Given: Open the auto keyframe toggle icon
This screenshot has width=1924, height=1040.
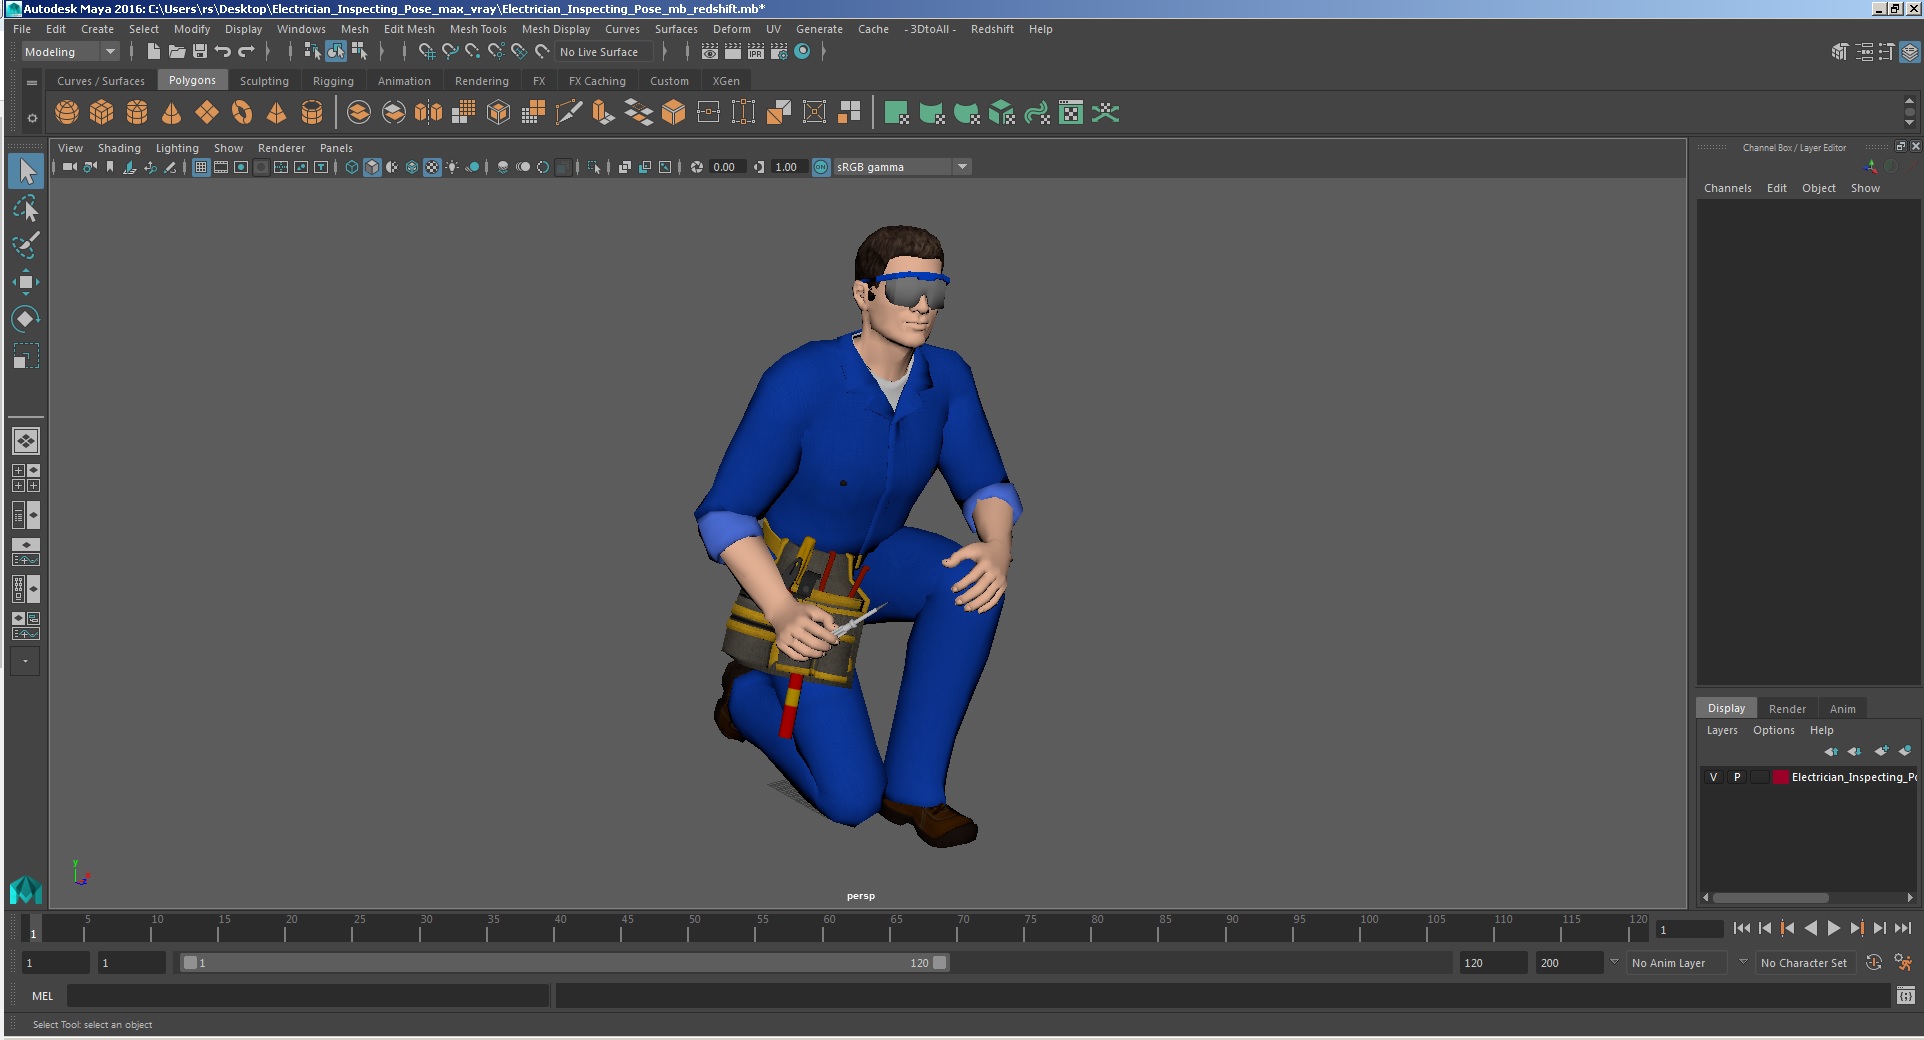Looking at the screenshot, I should [1874, 962].
